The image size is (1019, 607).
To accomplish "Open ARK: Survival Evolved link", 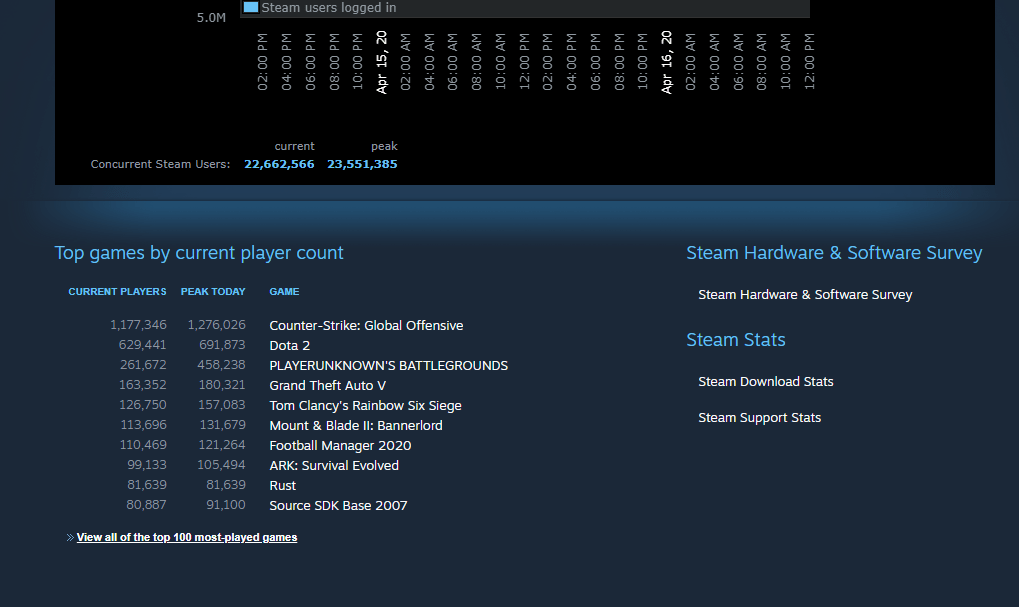I will pyautogui.click(x=334, y=466).
